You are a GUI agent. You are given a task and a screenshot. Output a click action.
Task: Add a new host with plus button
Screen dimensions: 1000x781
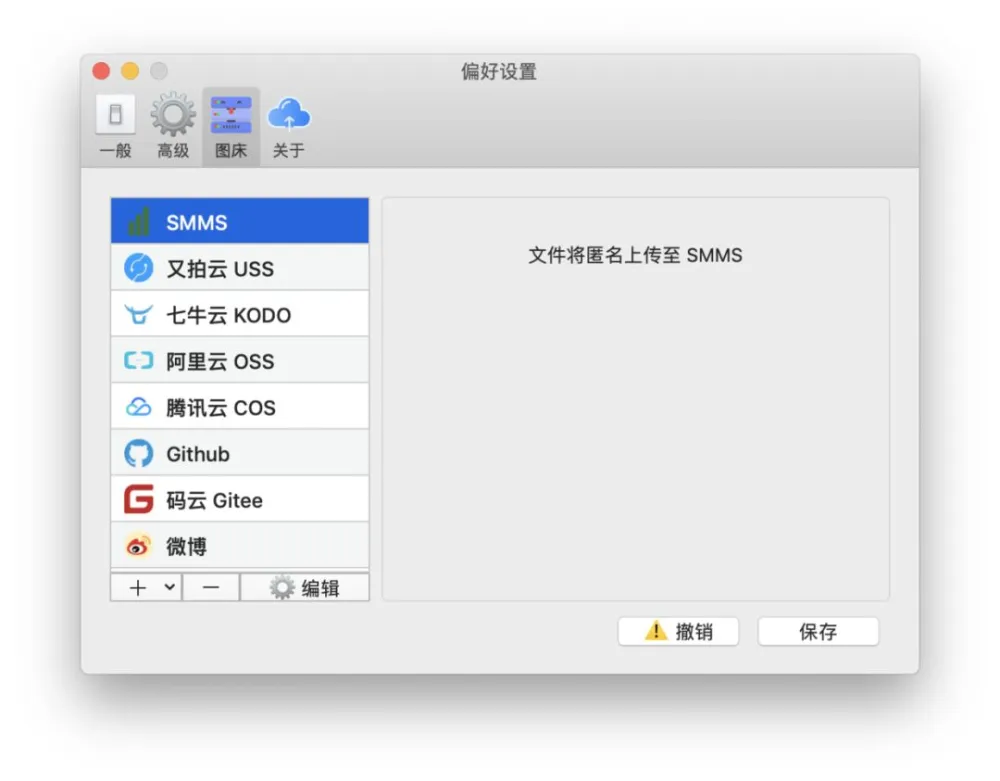point(138,587)
